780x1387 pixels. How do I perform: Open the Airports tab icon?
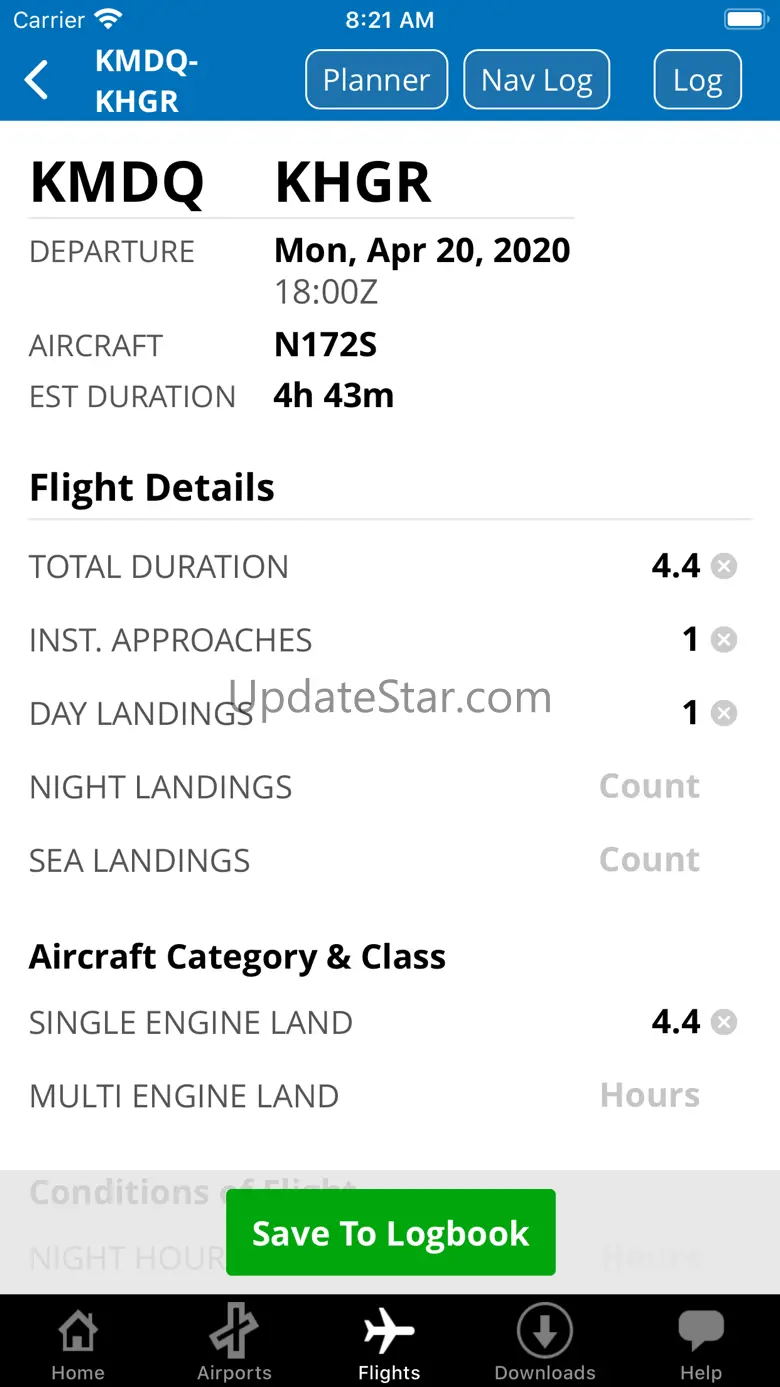[234, 1332]
